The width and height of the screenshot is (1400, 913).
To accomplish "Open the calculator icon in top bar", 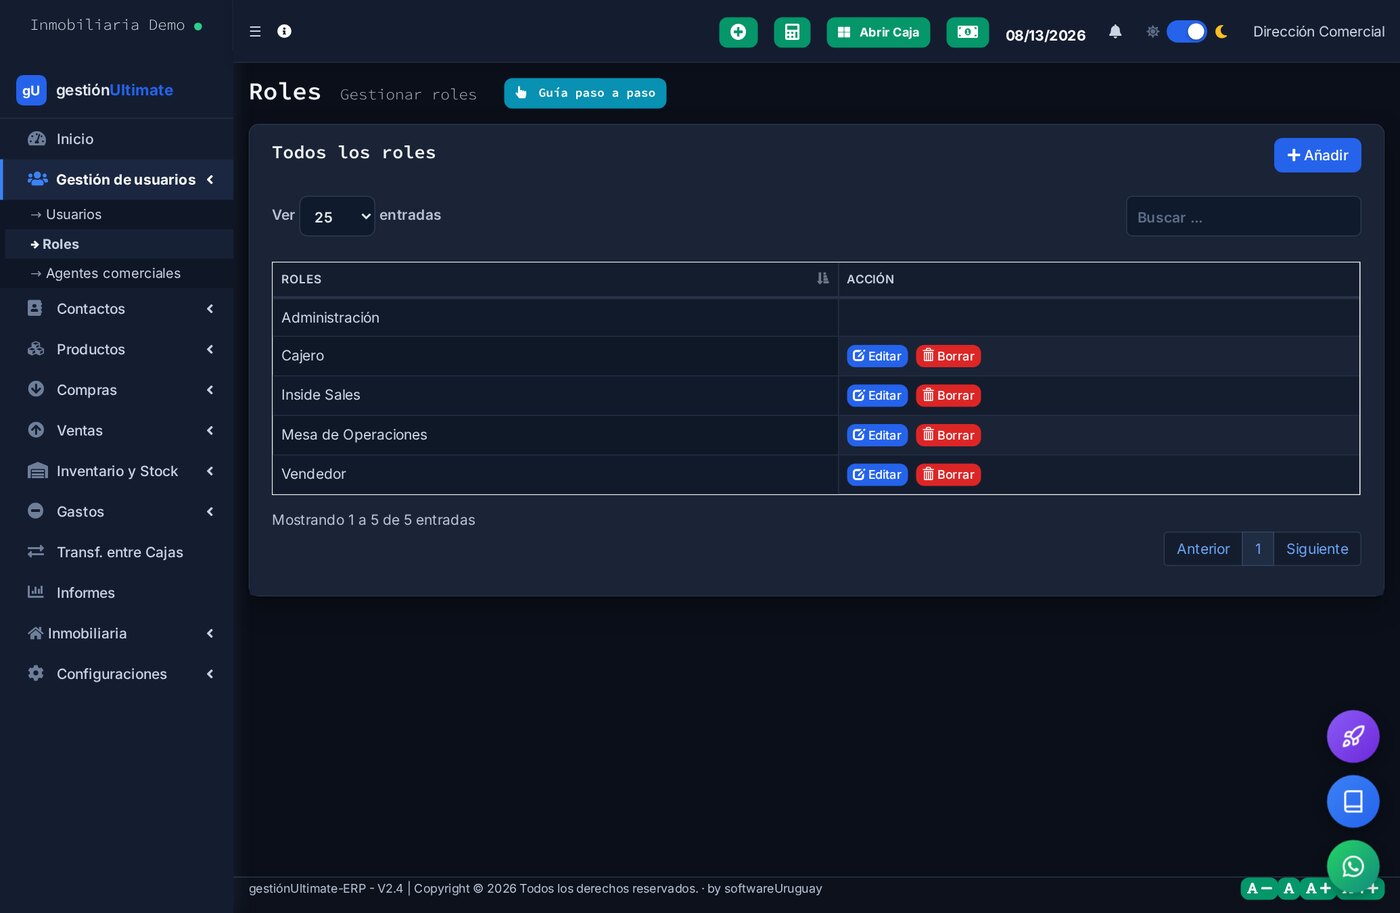I will (792, 32).
